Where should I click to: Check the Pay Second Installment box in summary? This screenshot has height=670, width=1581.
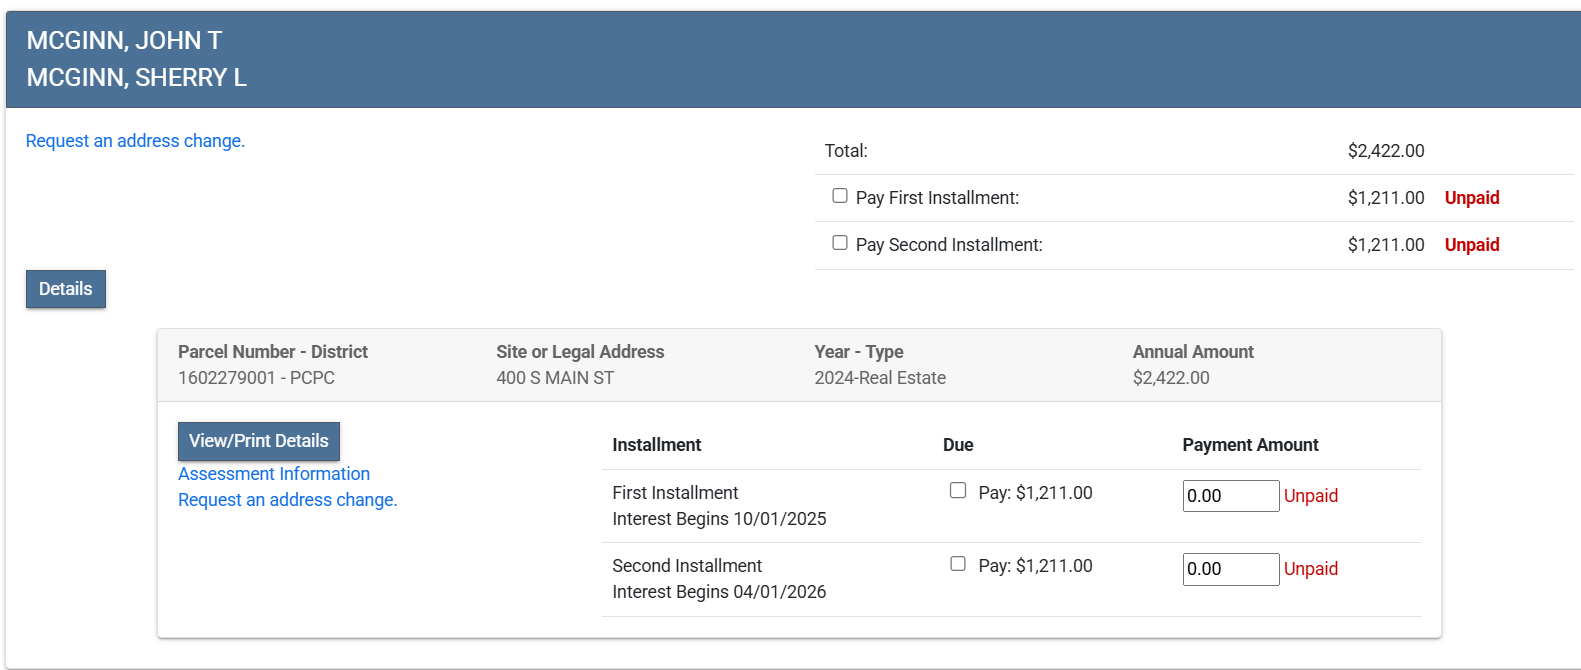(840, 243)
